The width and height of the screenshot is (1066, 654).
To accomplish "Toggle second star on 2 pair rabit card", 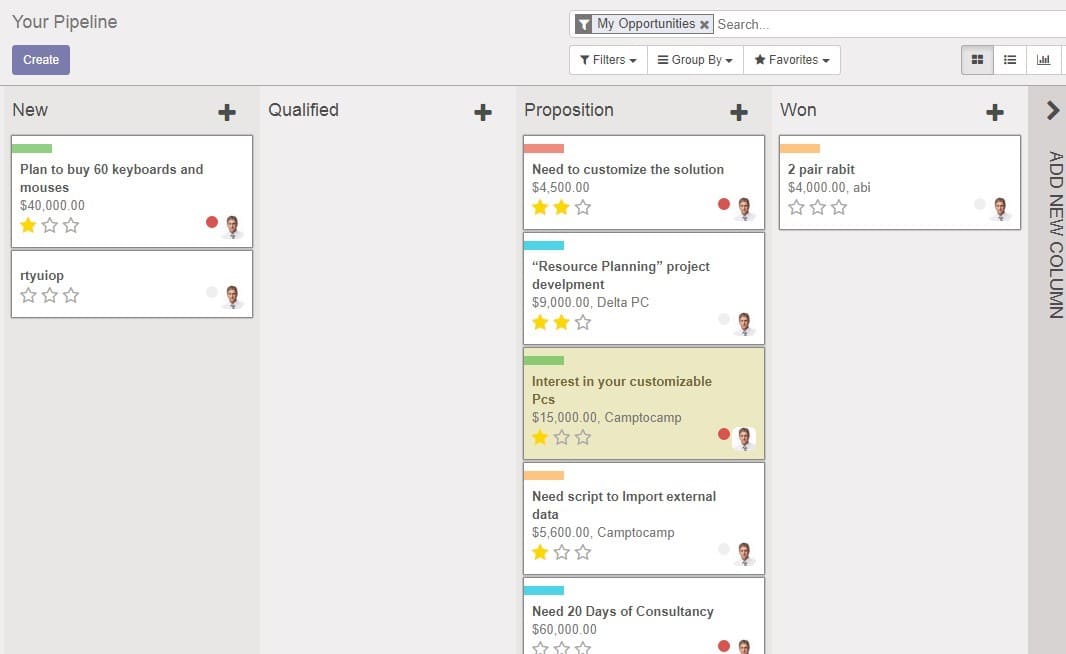I will click(x=817, y=207).
